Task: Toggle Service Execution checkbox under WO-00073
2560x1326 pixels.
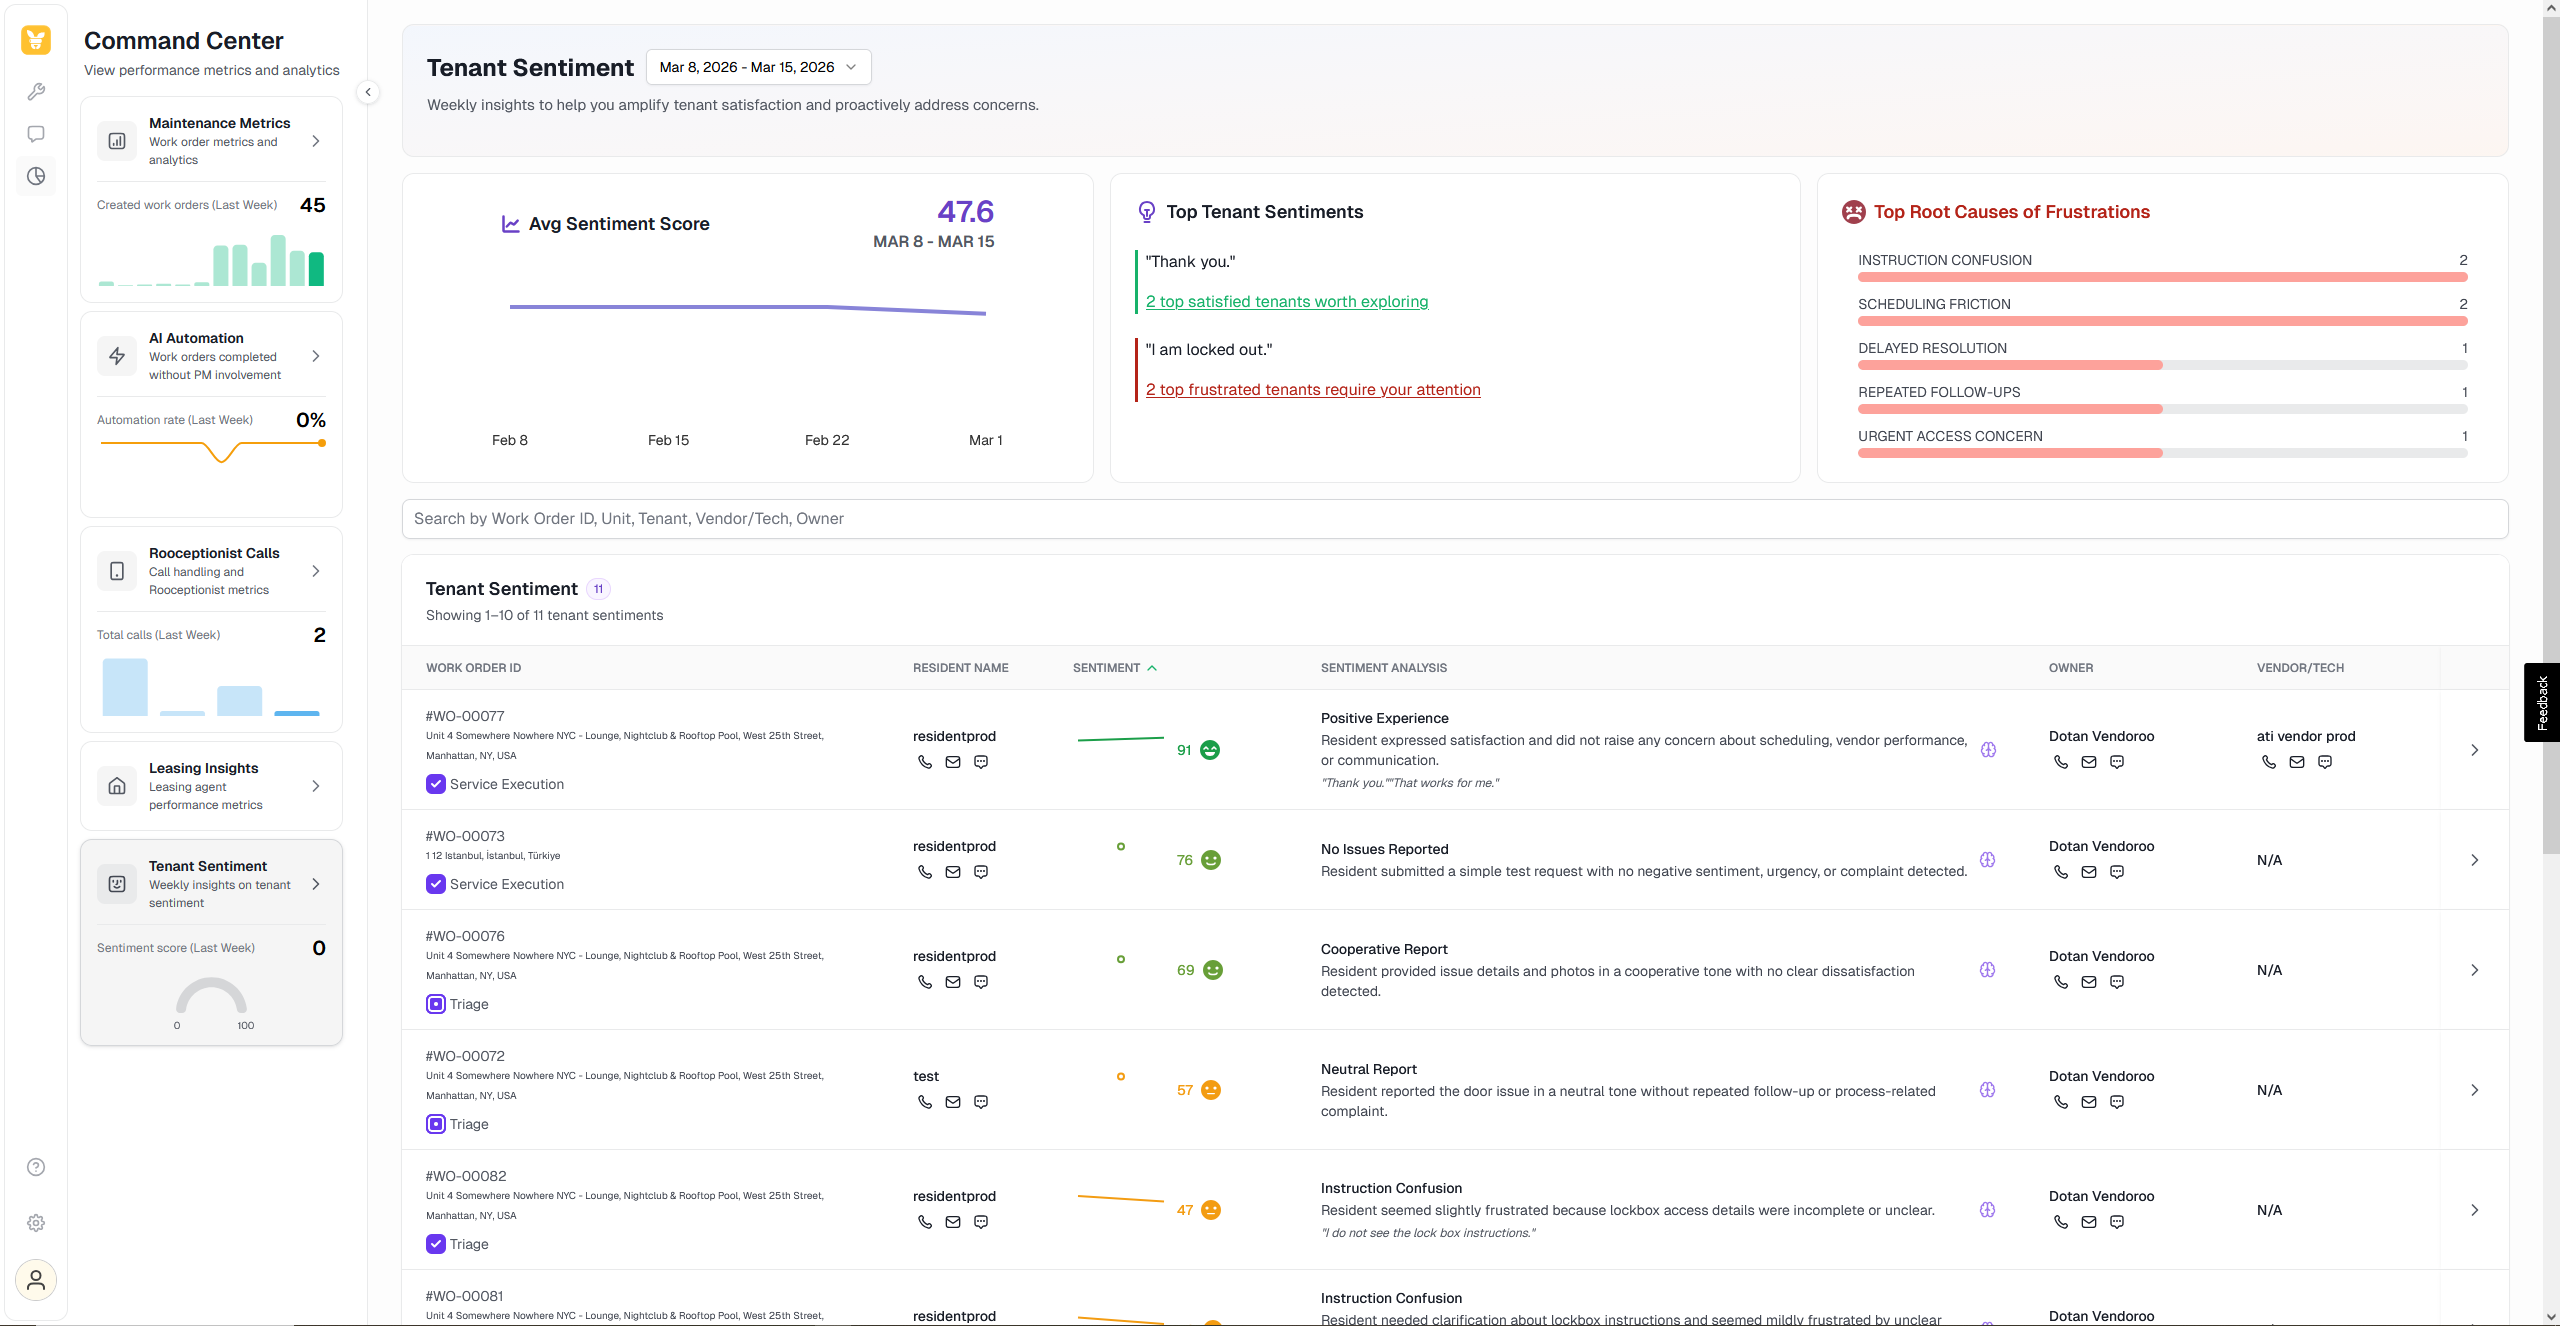Action: click(436, 884)
